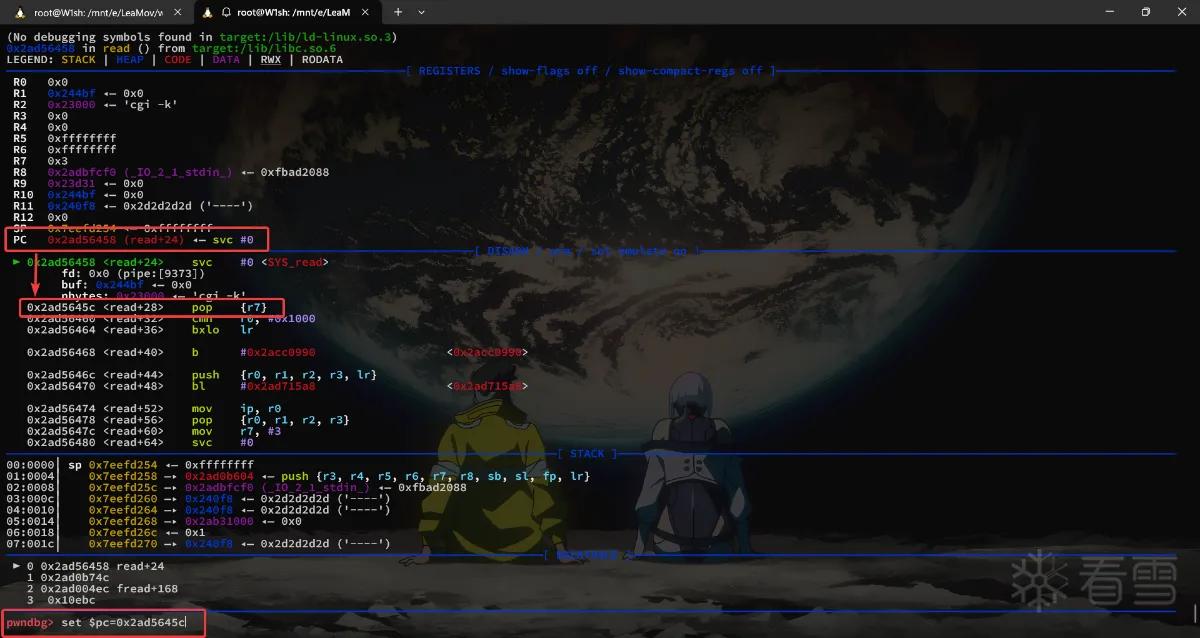Switch to the first root@W1sh /mnt/e/LeaMov tab
Screen dimensions: 1200x638
click(x=96, y=12)
